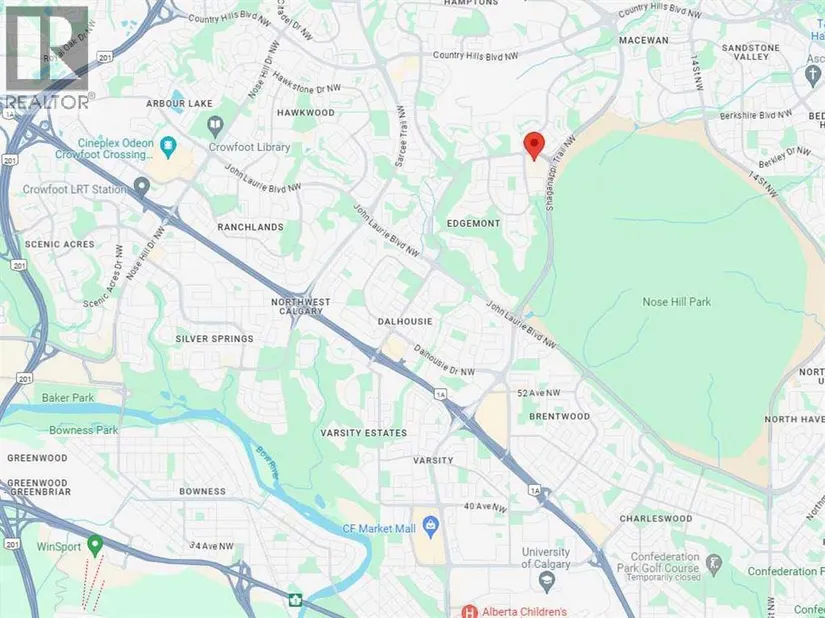Select Confederation Park Golf Course icon

pyautogui.click(x=713, y=564)
